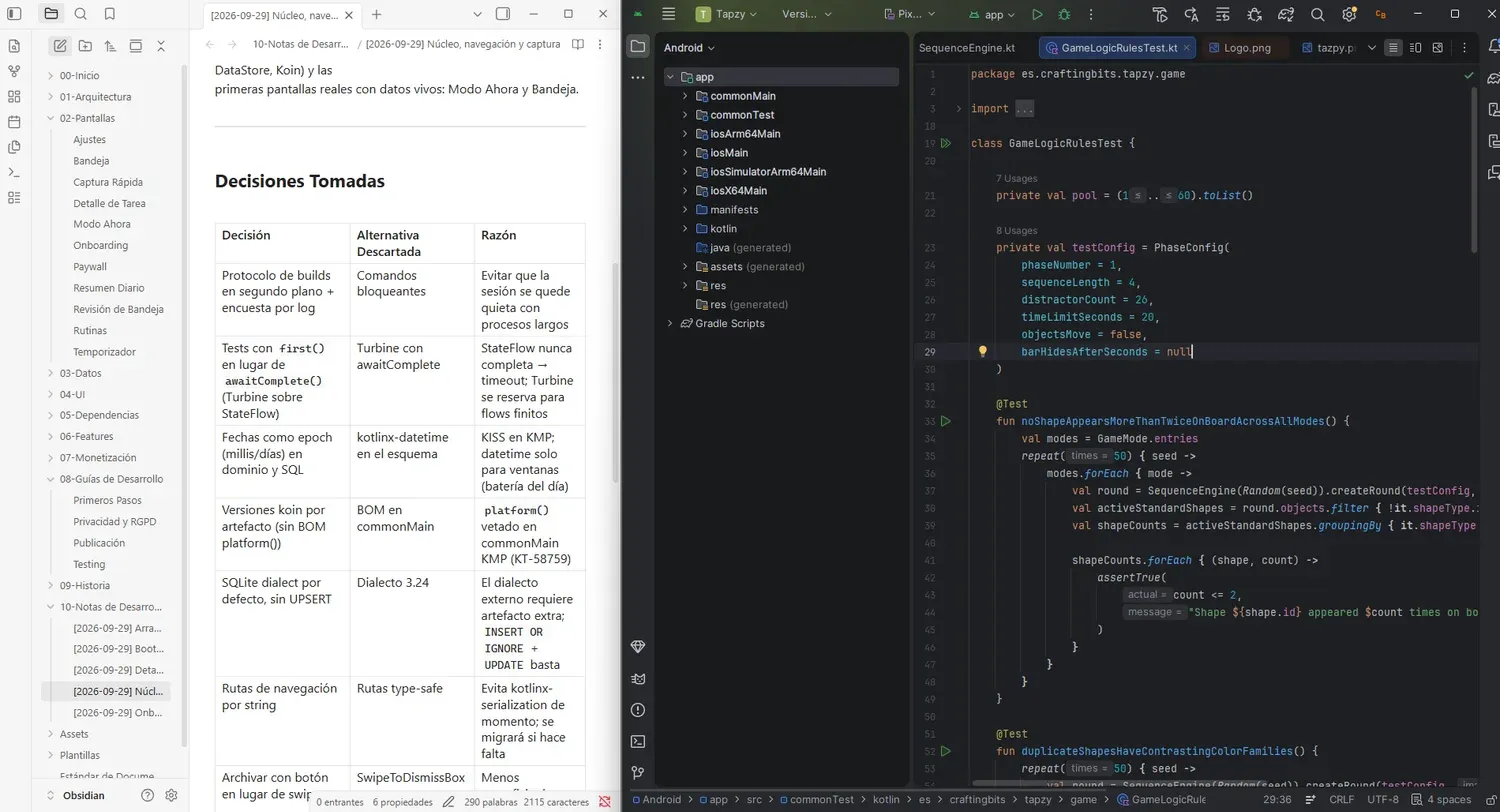
Task: Open the Problems tool window in Android Studio
Action: (x=638, y=710)
